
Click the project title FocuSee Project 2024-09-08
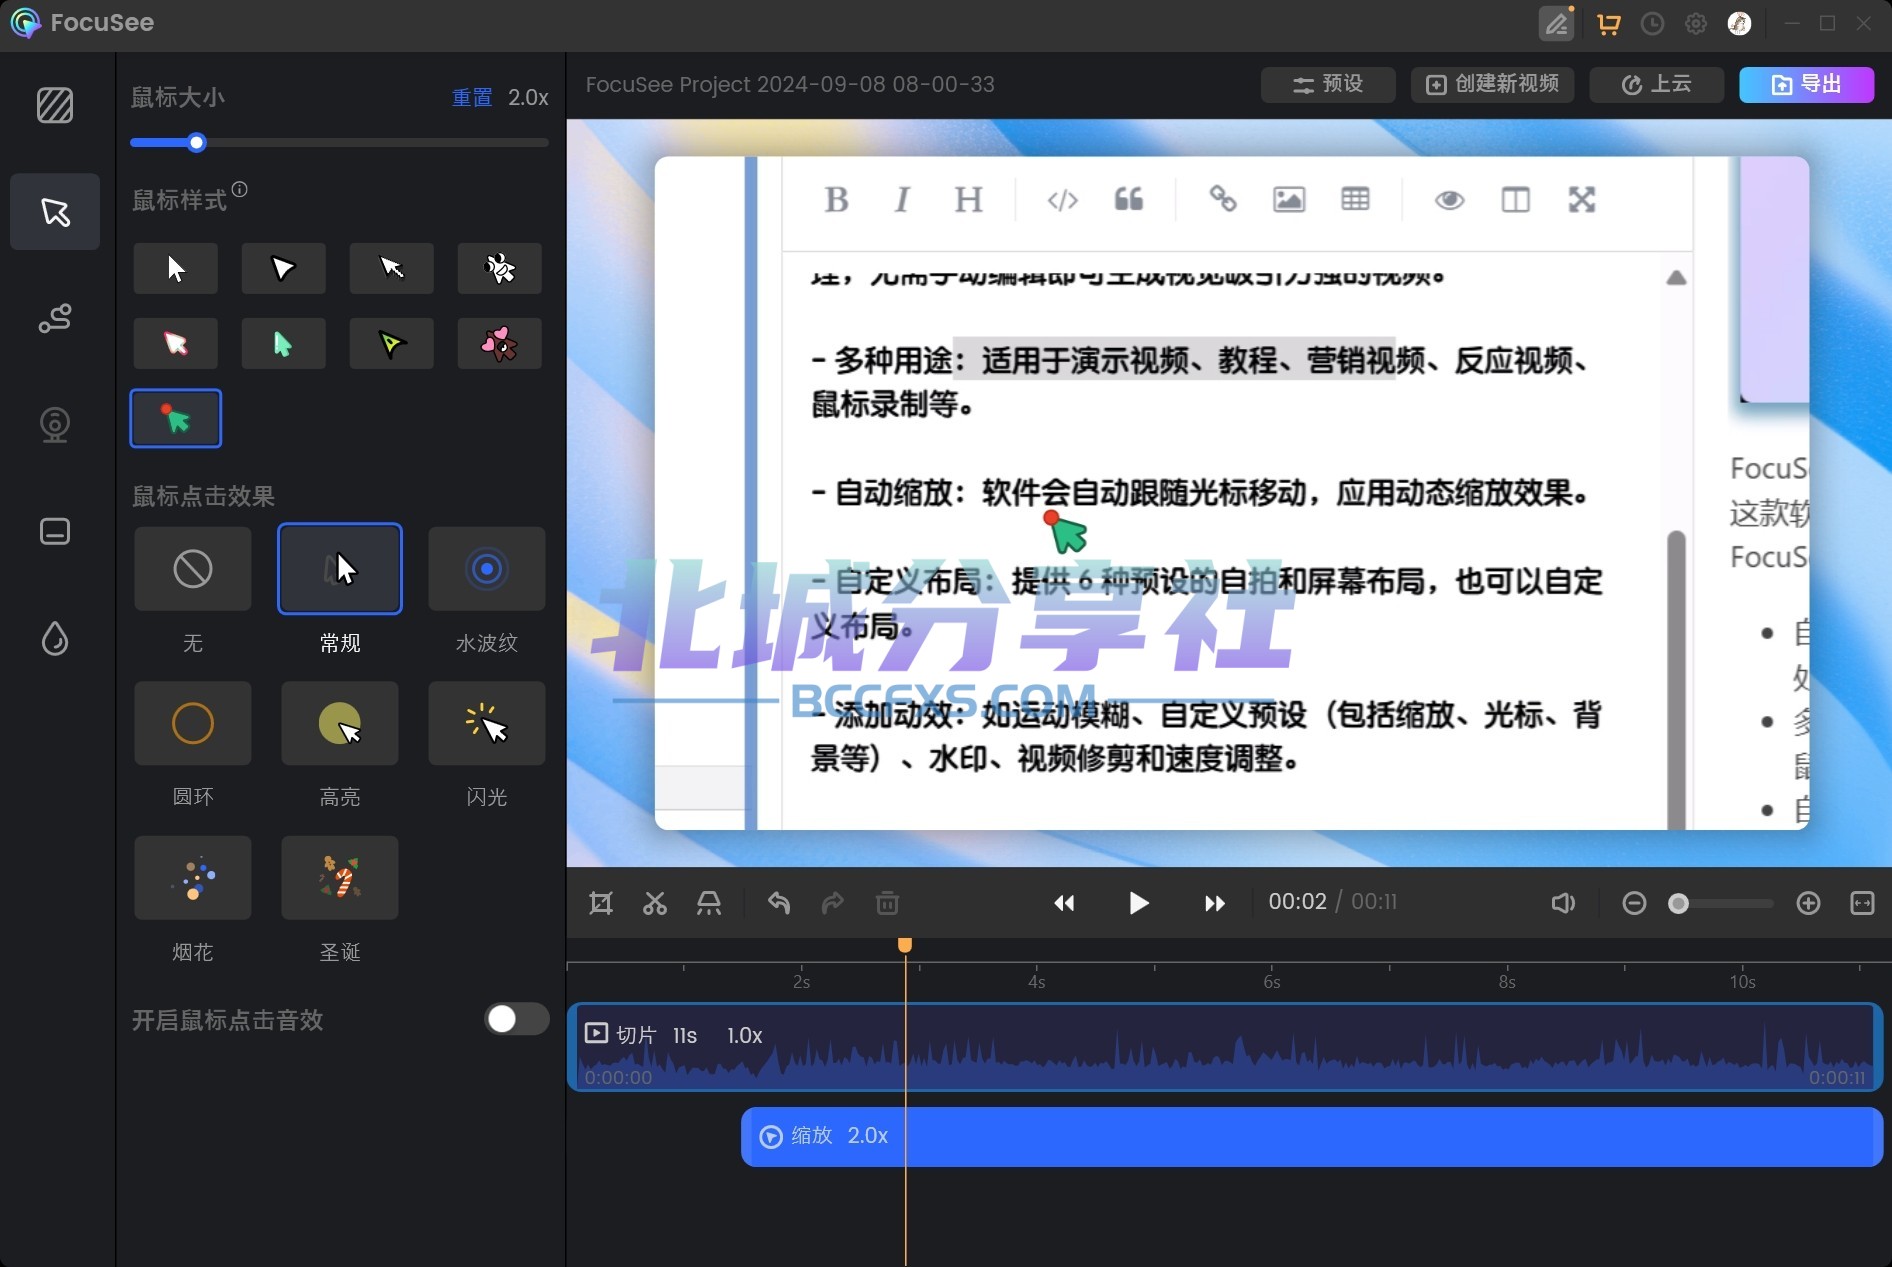(x=790, y=84)
